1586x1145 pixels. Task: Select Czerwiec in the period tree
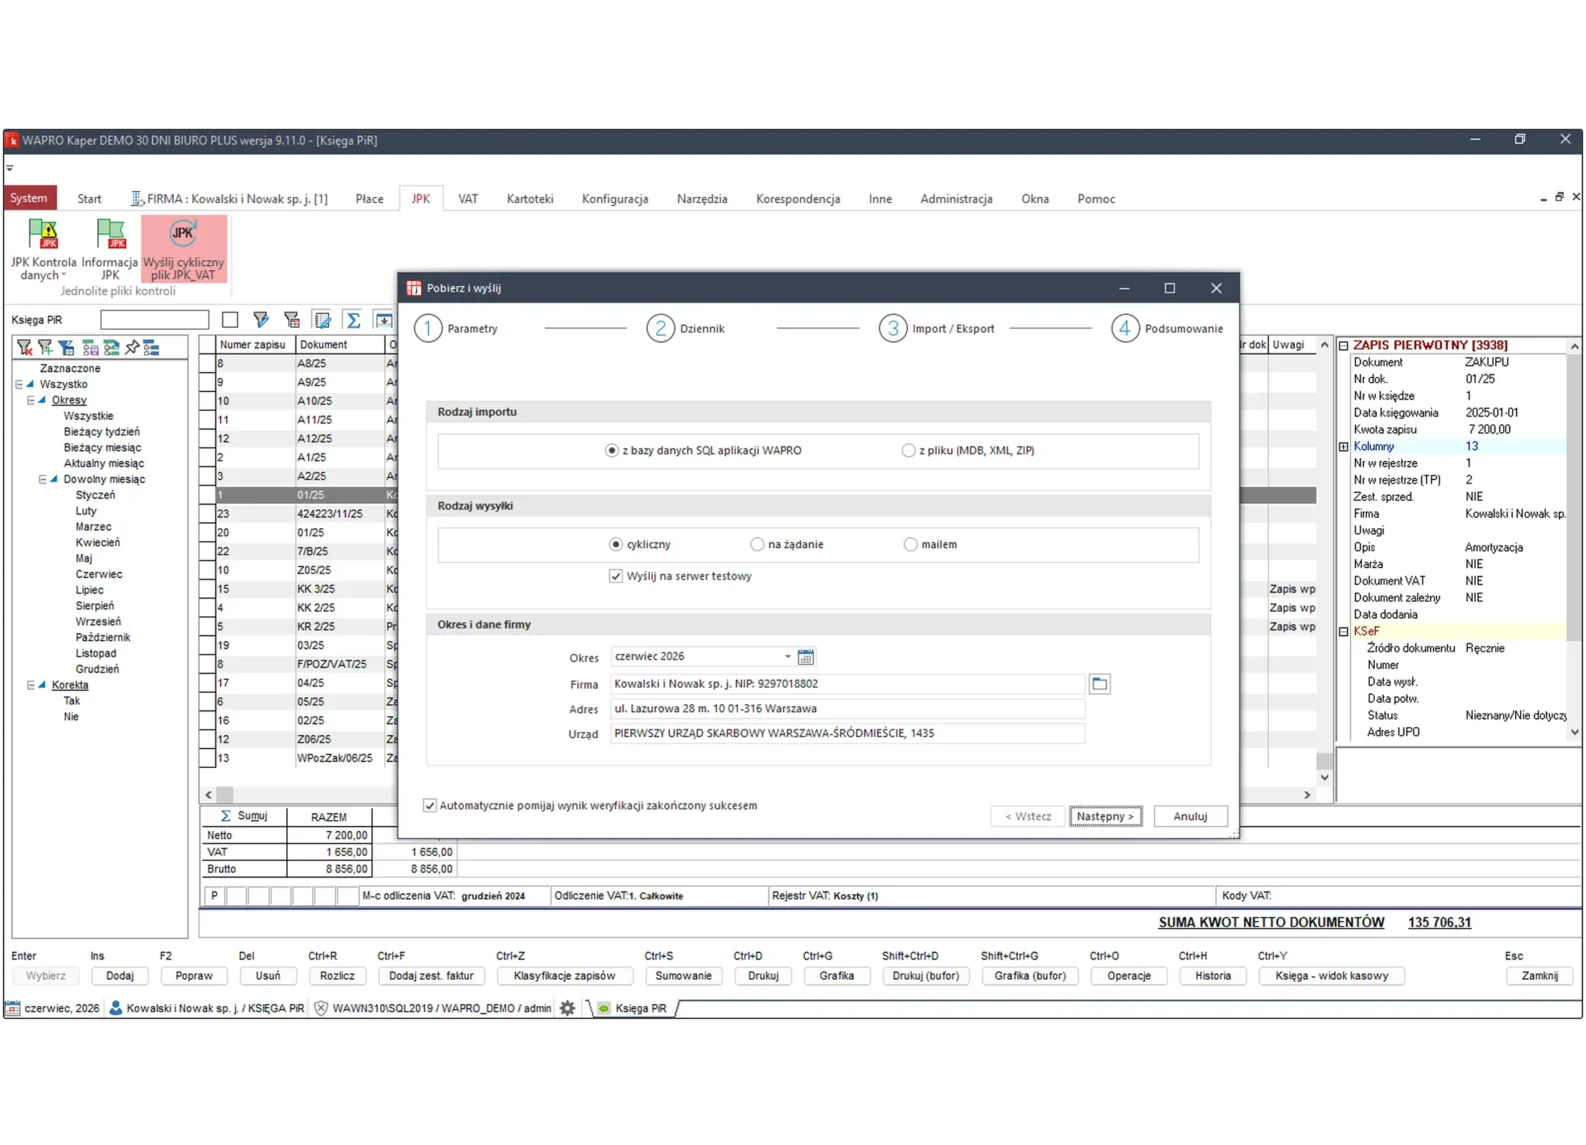click(x=99, y=575)
